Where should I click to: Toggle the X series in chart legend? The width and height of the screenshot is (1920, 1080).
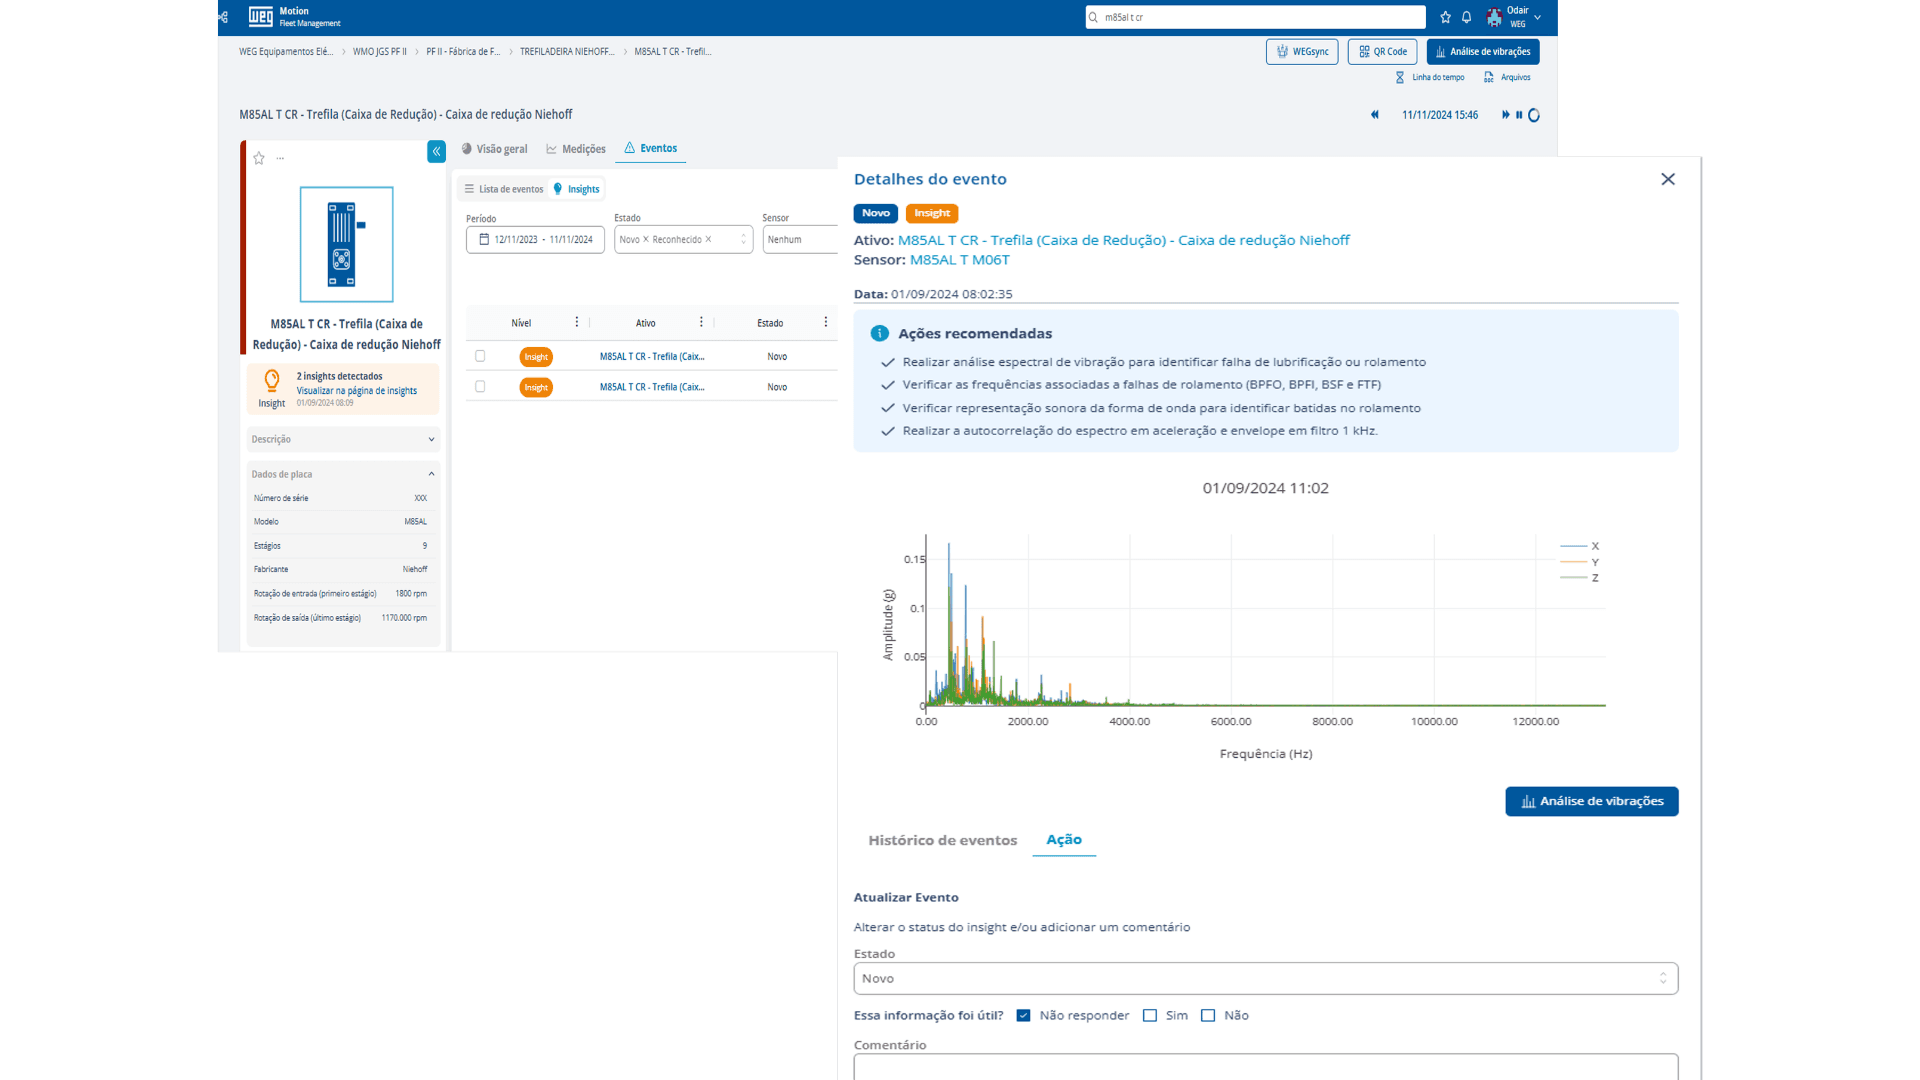pyautogui.click(x=1580, y=546)
